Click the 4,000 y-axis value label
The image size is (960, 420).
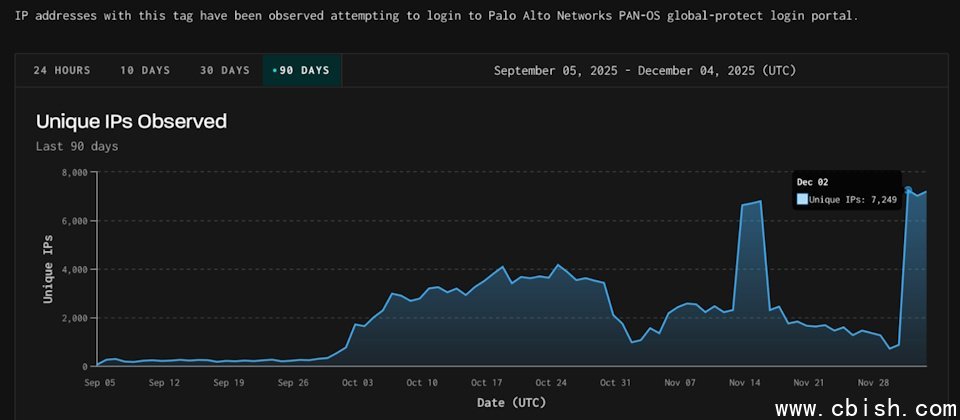73,269
